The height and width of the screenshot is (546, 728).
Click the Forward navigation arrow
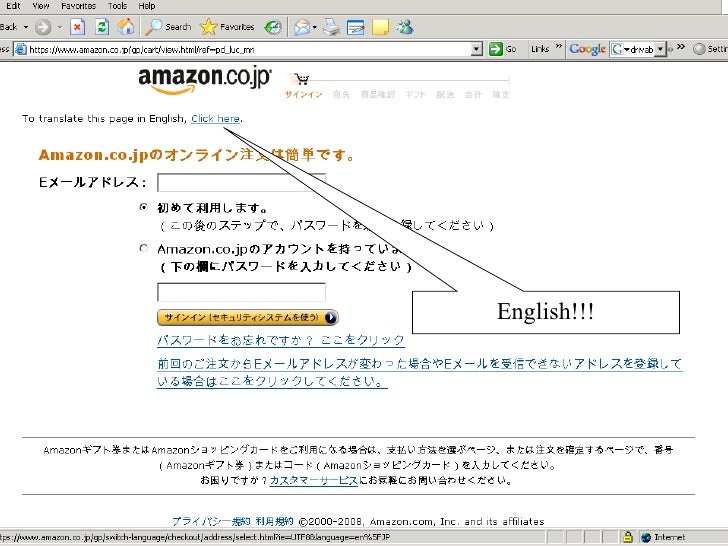(43, 27)
